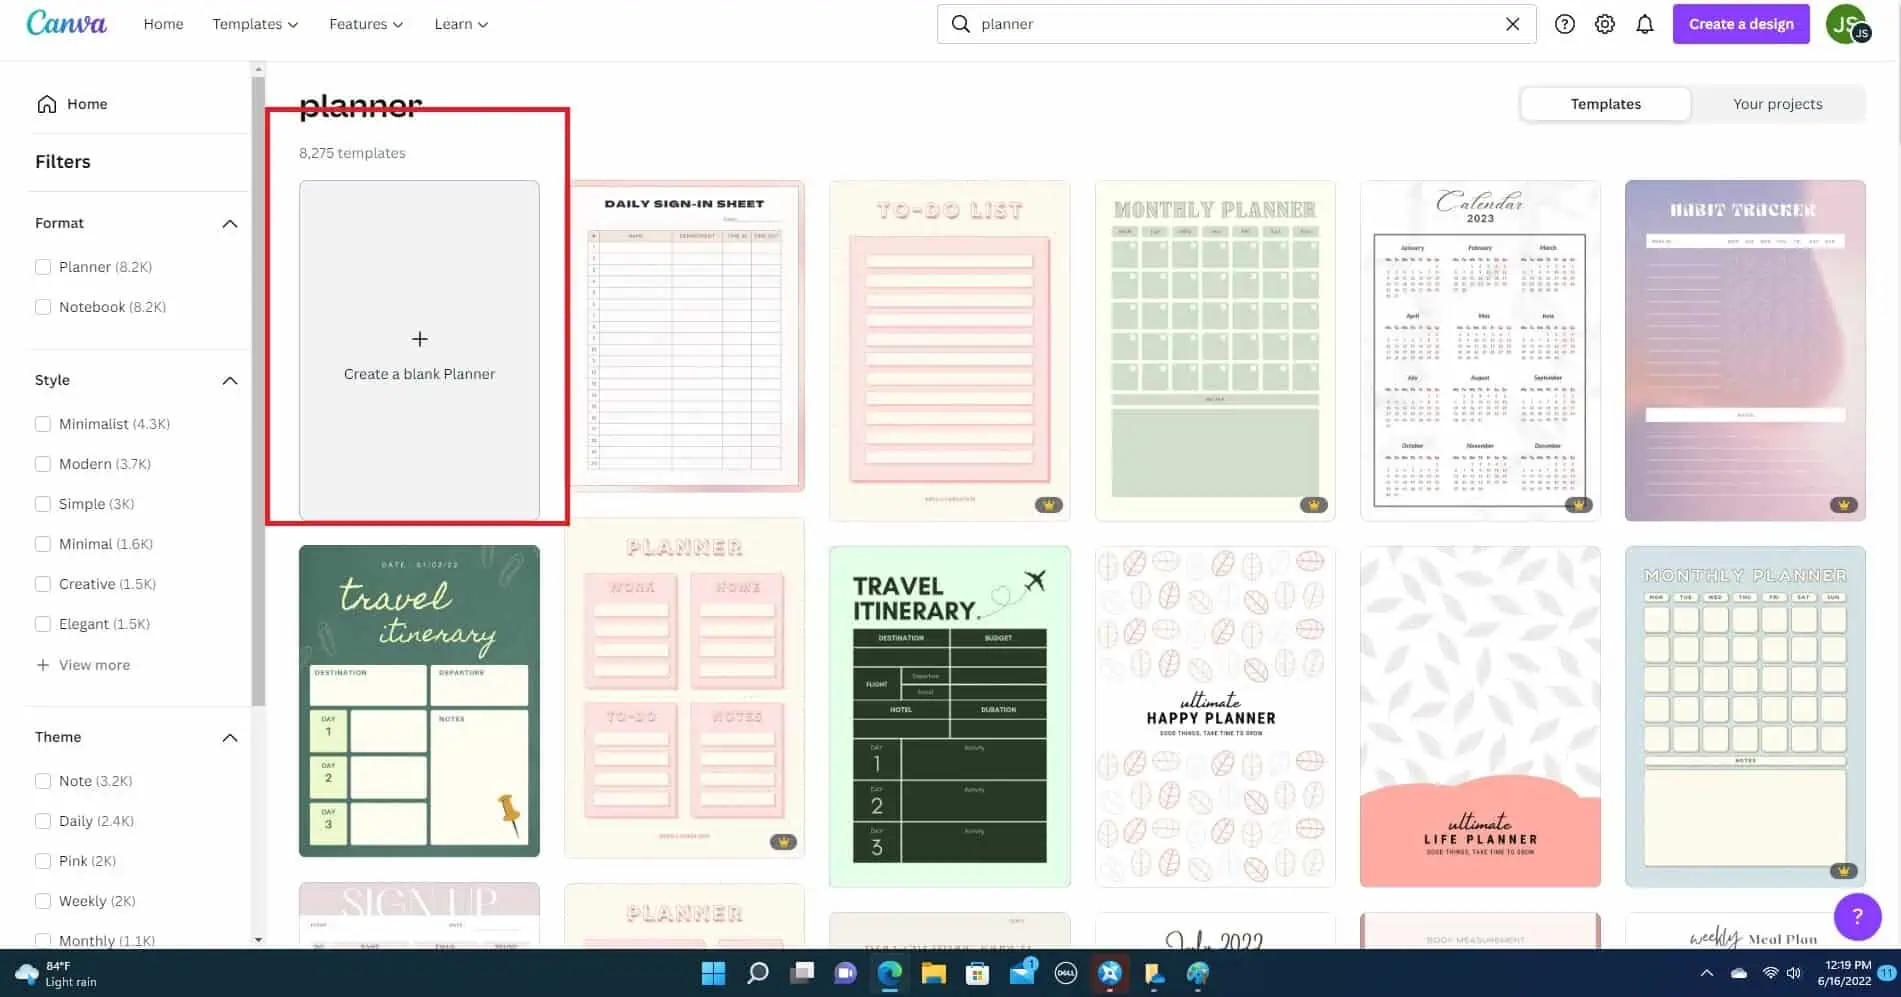Open the settings gear icon

click(1604, 23)
